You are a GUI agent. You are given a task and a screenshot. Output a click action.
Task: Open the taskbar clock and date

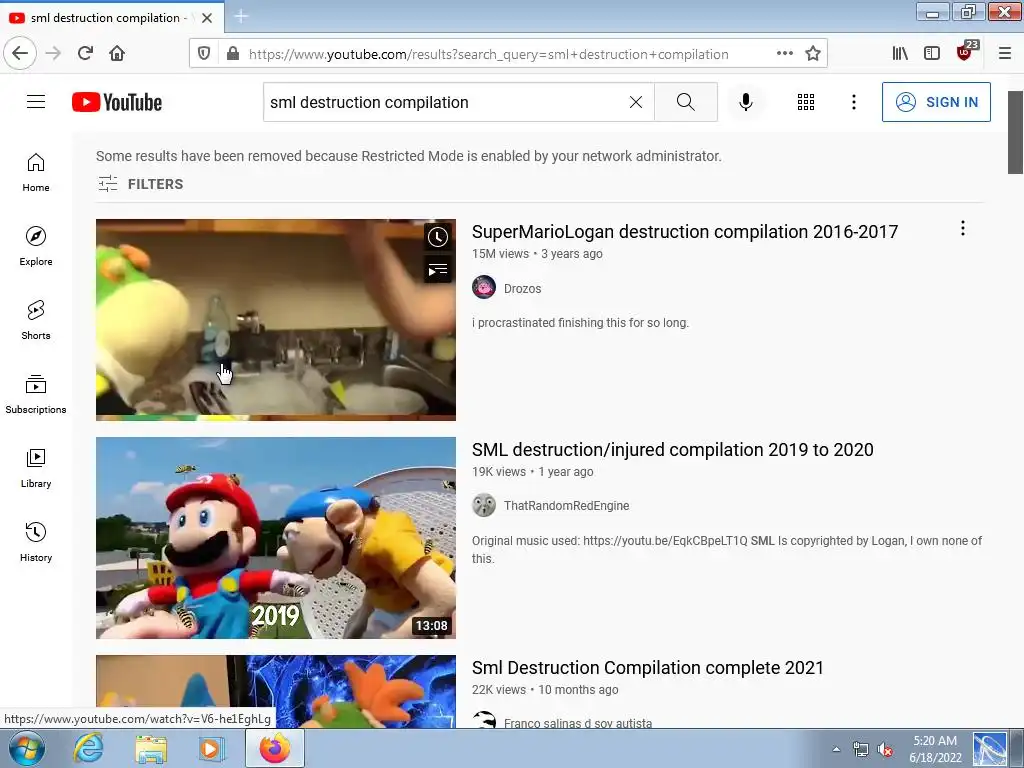click(x=935, y=749)
